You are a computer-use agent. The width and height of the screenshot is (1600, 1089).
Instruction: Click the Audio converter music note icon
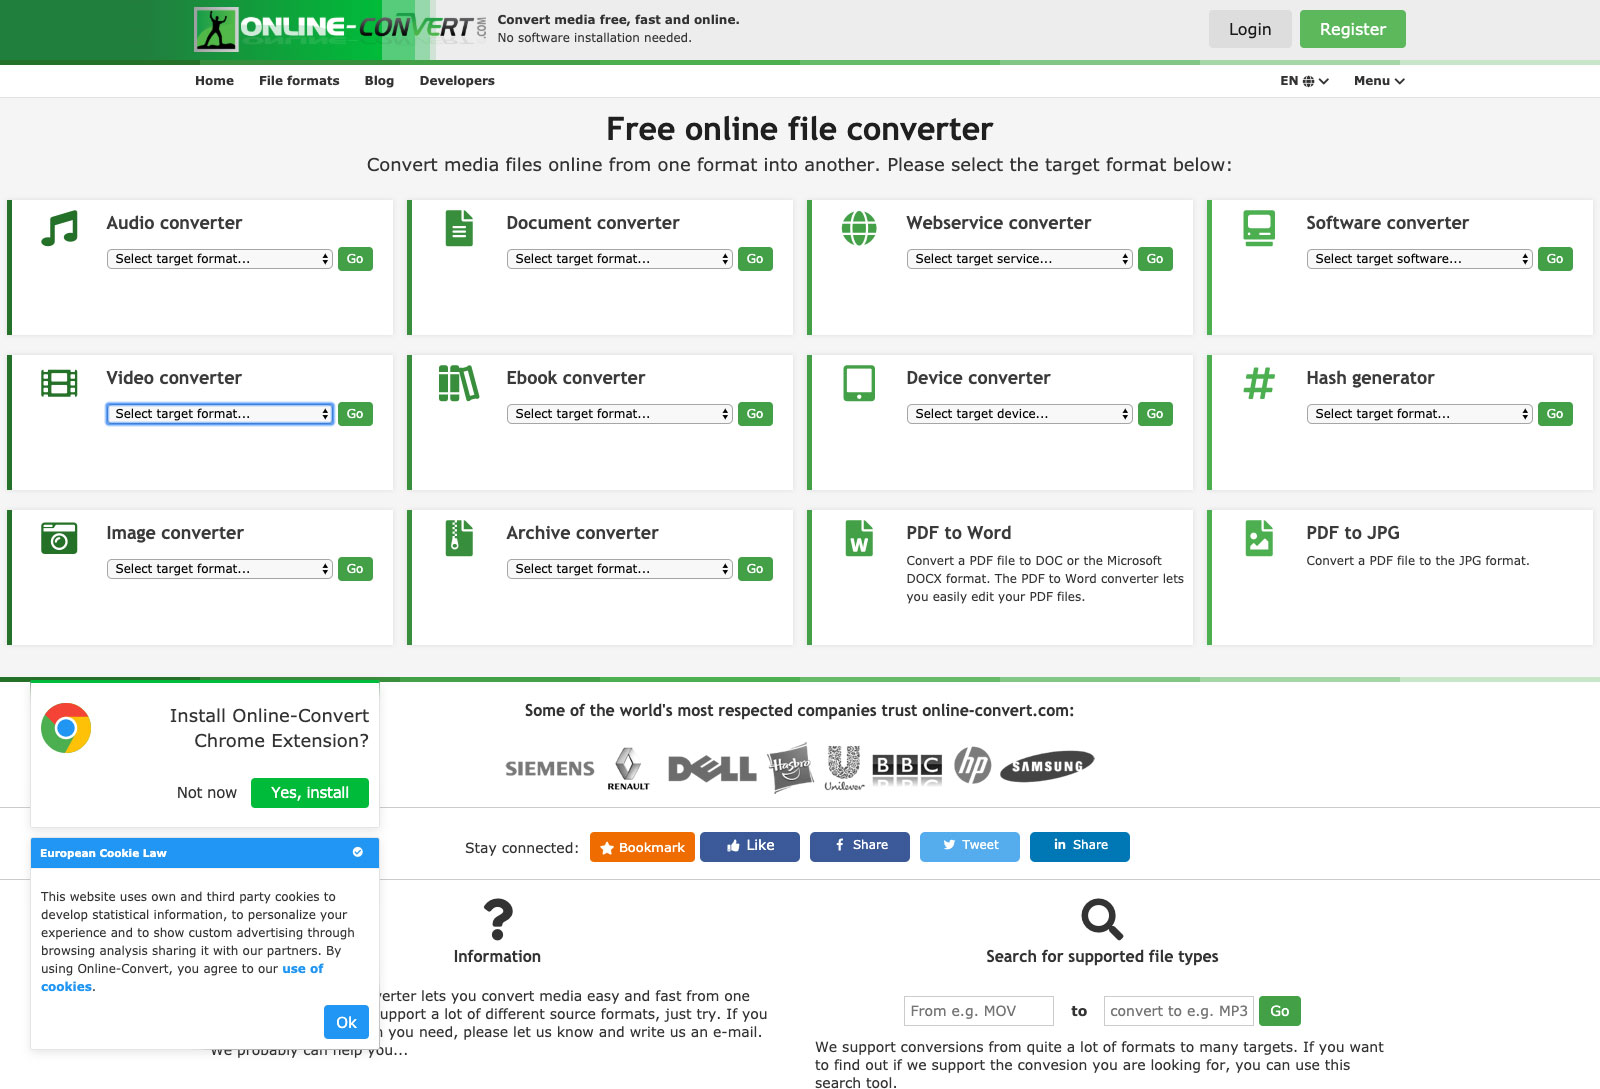59,228
